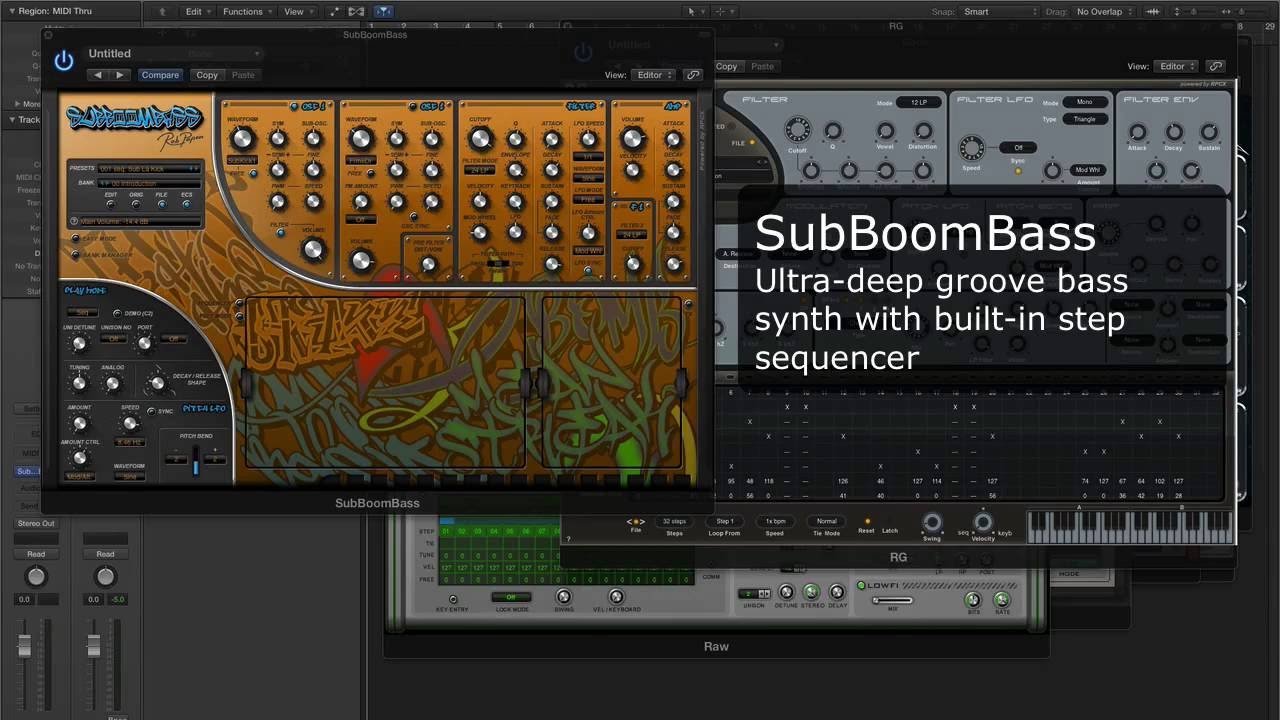Viewport: 1280px width, 720px height.
Task: Toggle the Bank Manager button
Action: (x=75, y=255)
